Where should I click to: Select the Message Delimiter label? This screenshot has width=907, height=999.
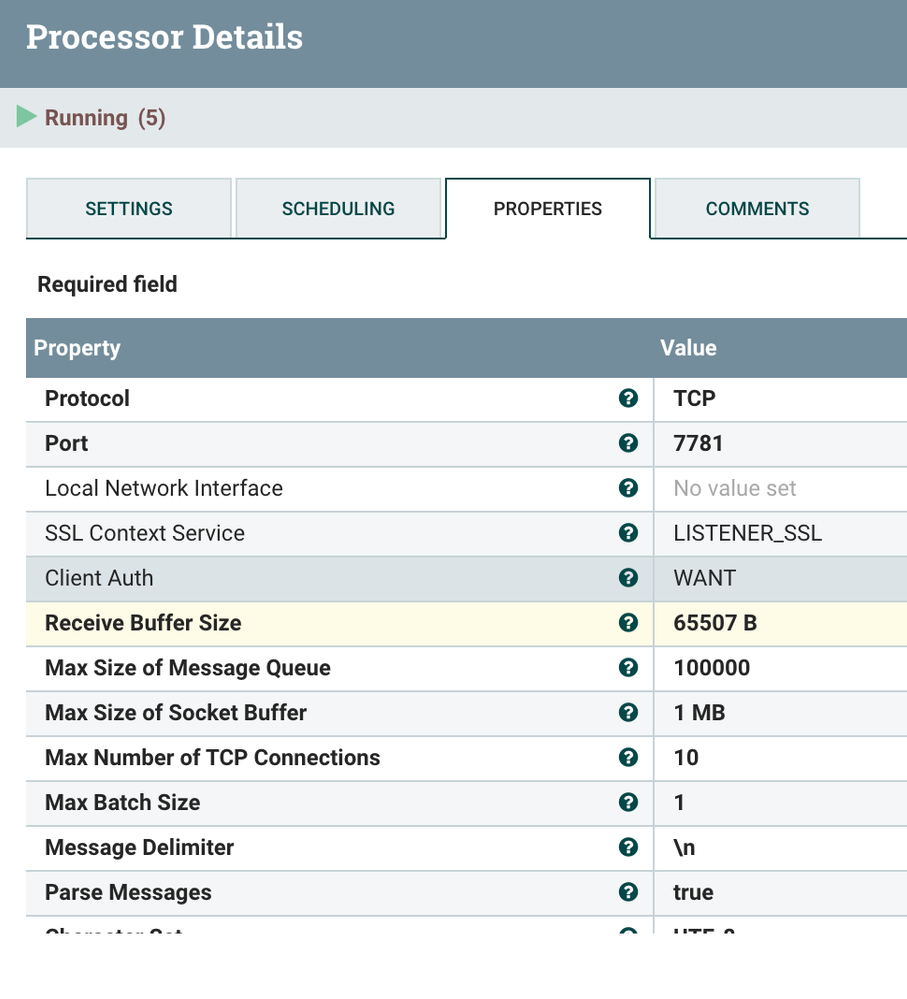point(139,847)
